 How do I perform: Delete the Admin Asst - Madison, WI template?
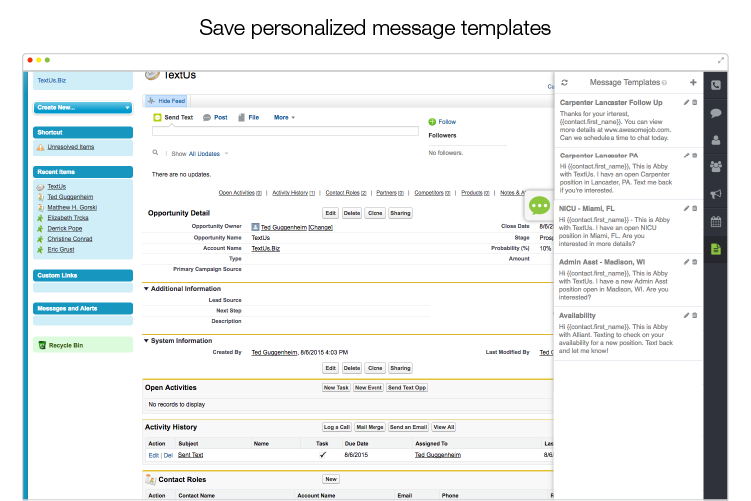point(694,262)
